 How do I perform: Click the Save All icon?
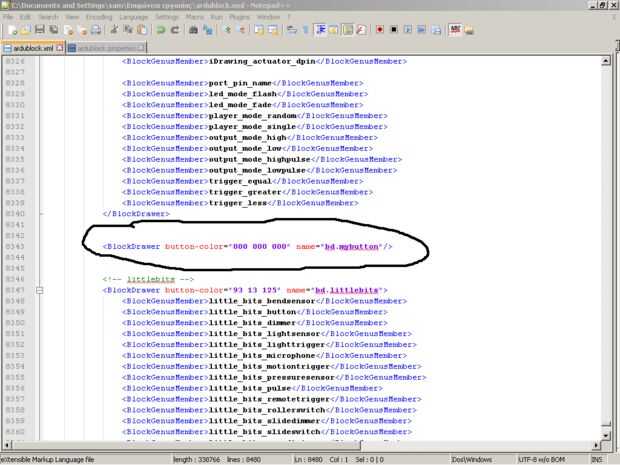[53, 30]
